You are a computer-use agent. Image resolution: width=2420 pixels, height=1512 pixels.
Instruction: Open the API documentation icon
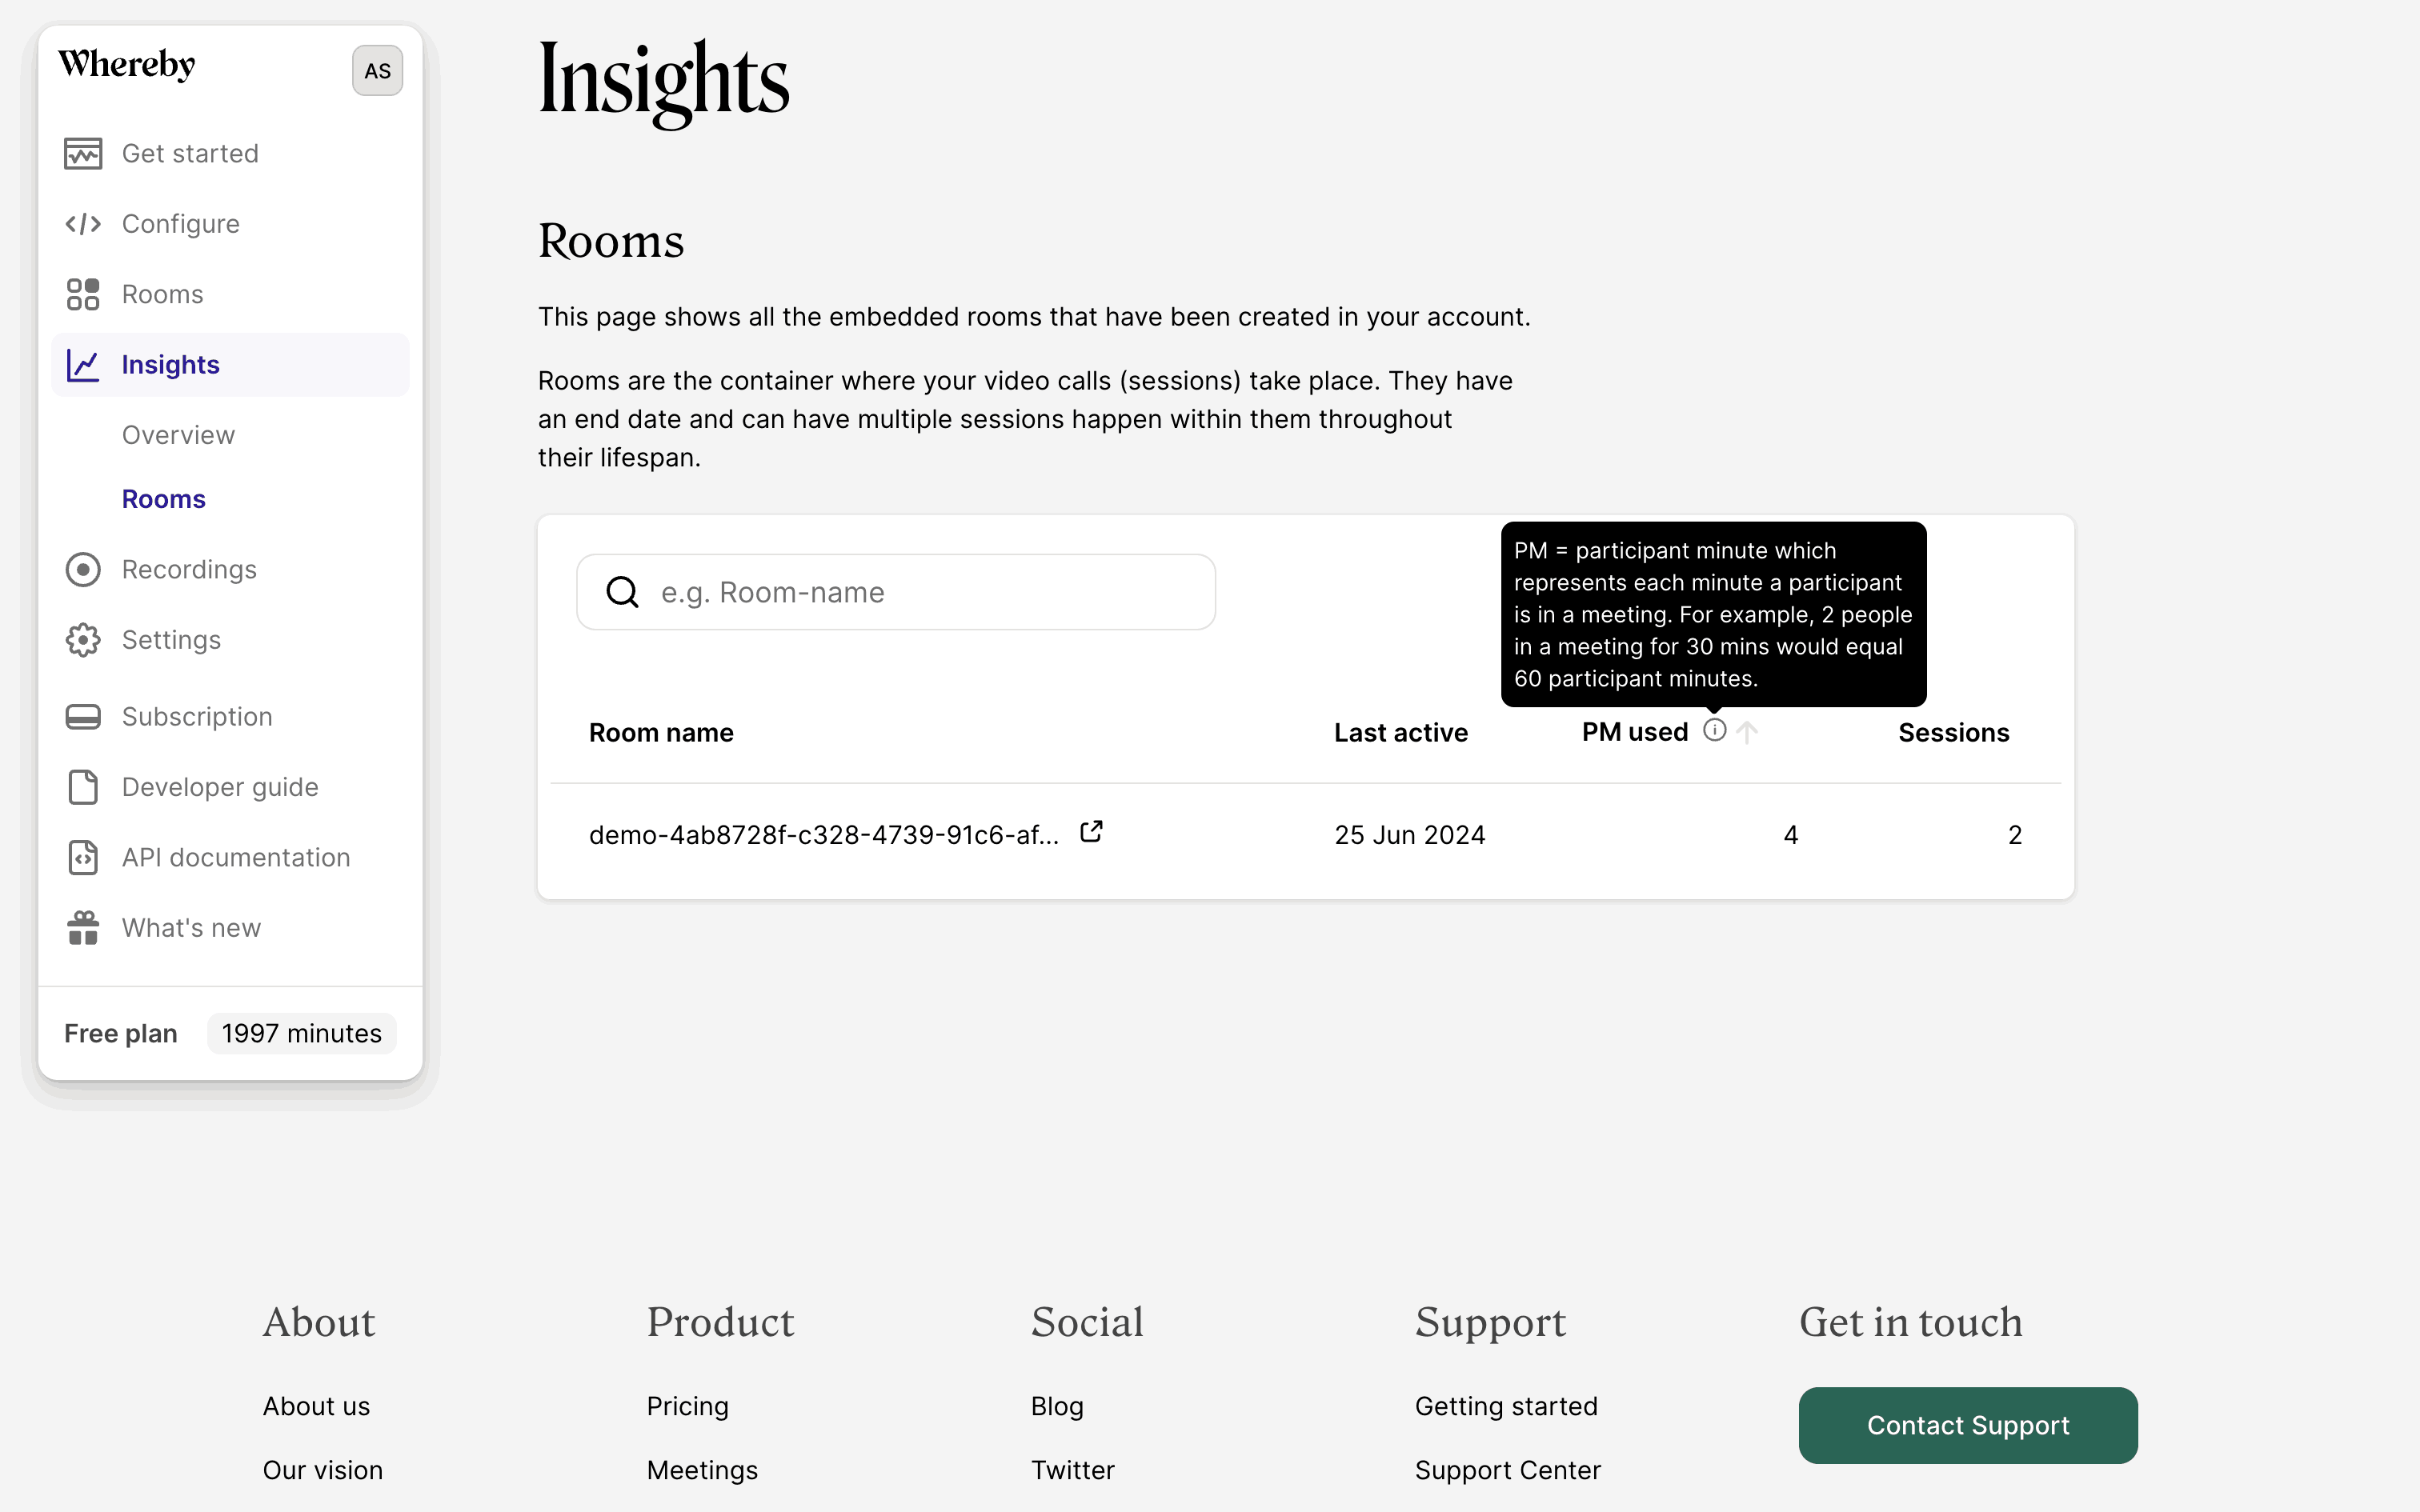pyautogui.click(x=83, y=857)
